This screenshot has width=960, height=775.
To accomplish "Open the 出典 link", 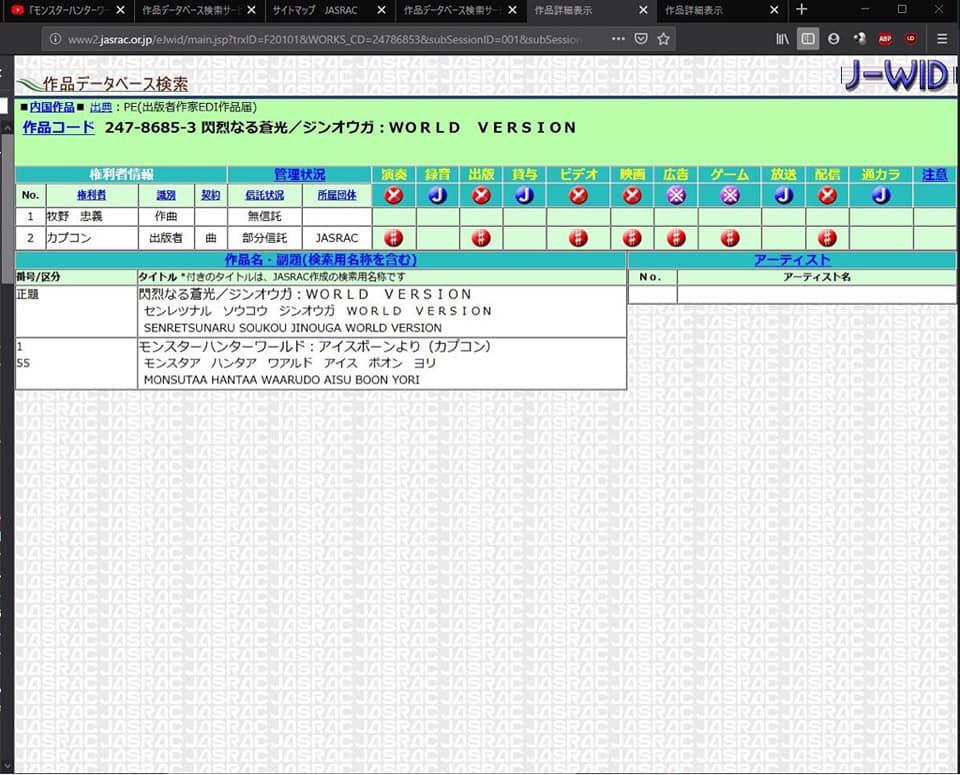I will (101, 107).
